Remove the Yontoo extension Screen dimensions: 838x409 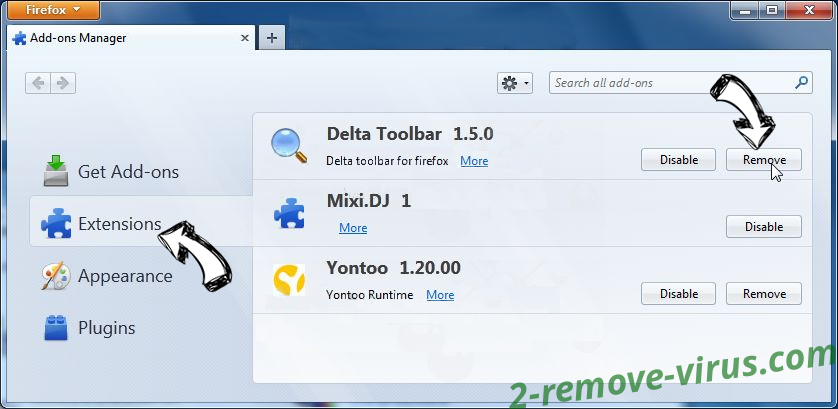[x=764, y=294]
